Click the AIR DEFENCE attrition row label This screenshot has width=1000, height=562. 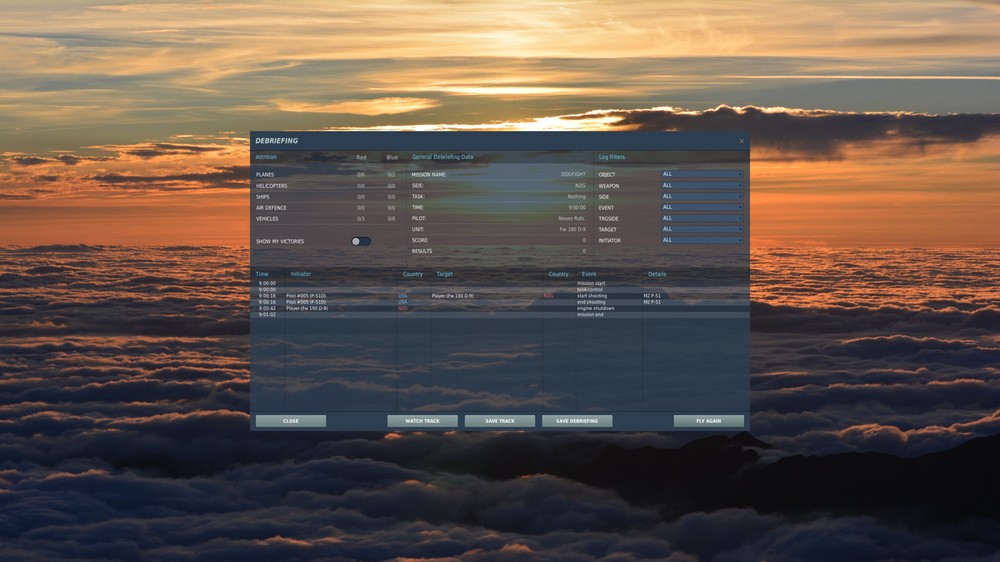[271, 208]
